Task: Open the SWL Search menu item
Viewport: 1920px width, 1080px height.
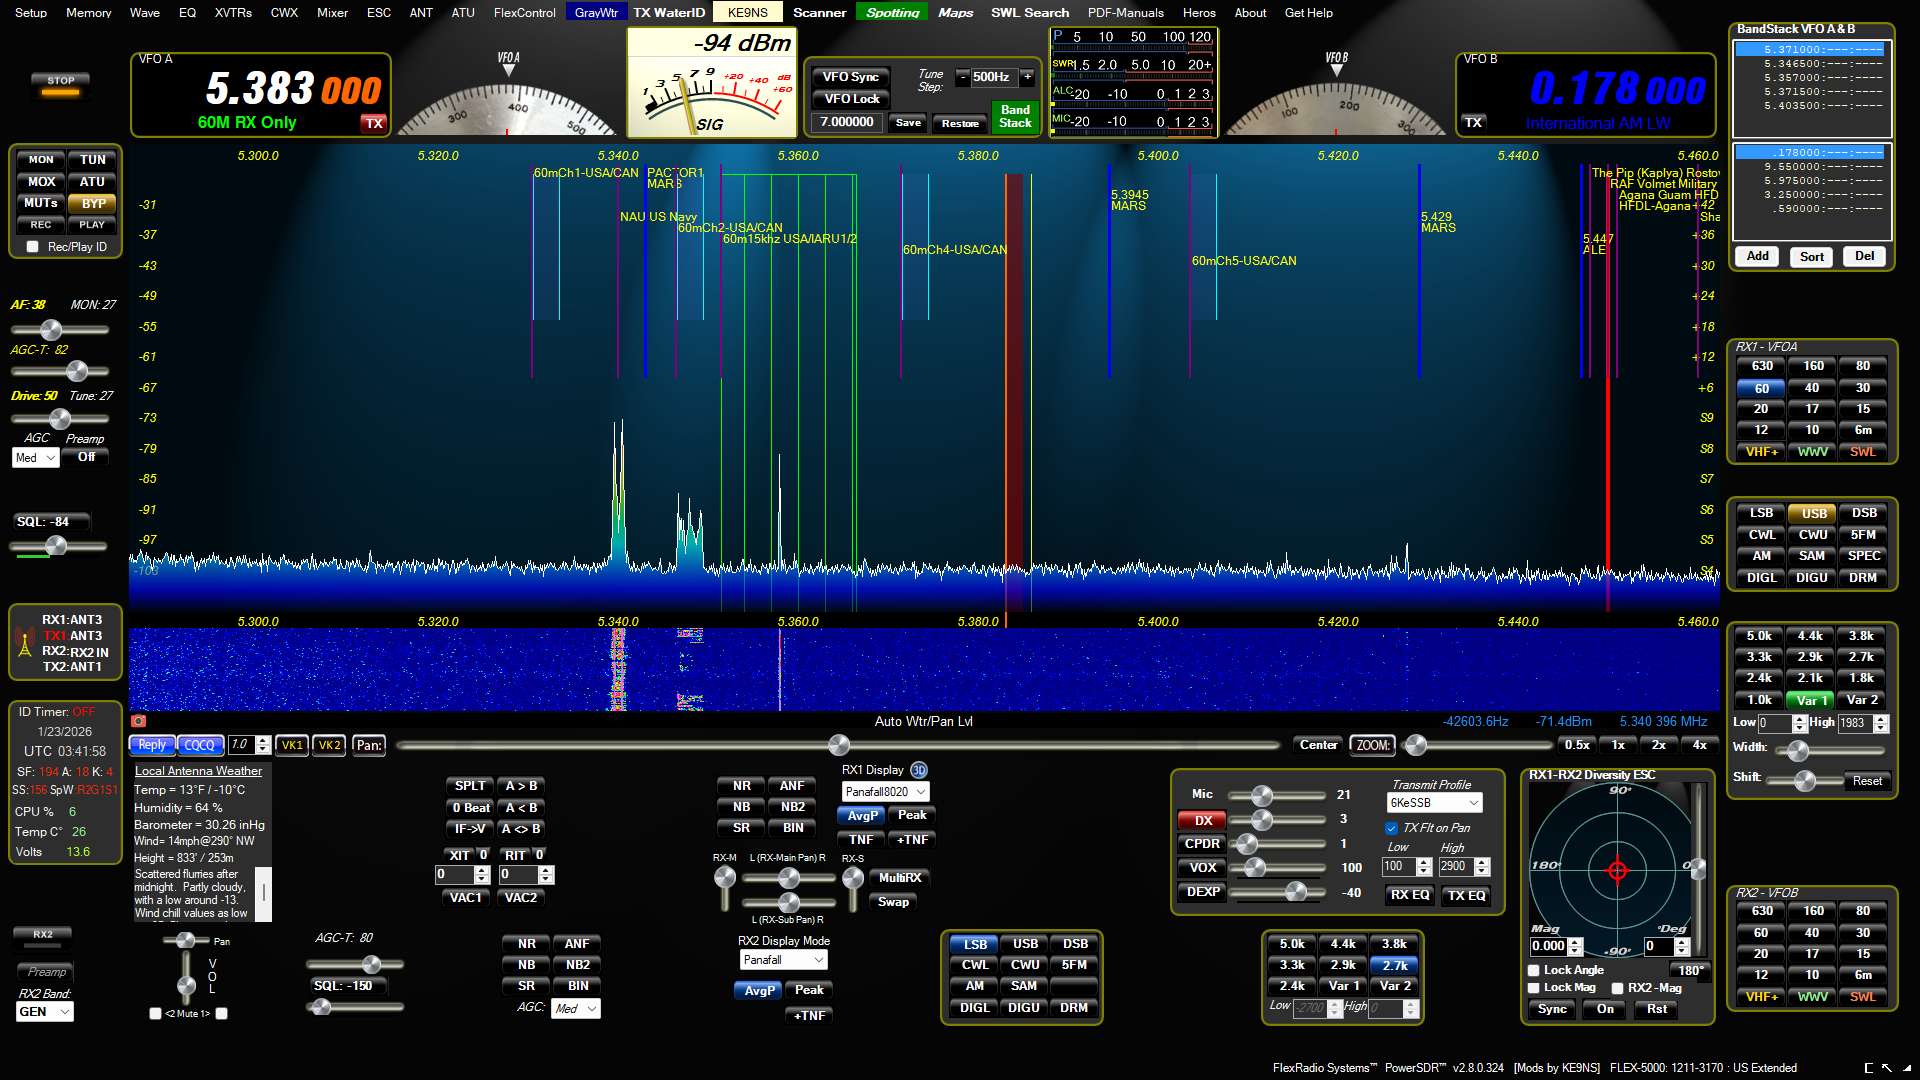Action: click(x=1029, y=13)
